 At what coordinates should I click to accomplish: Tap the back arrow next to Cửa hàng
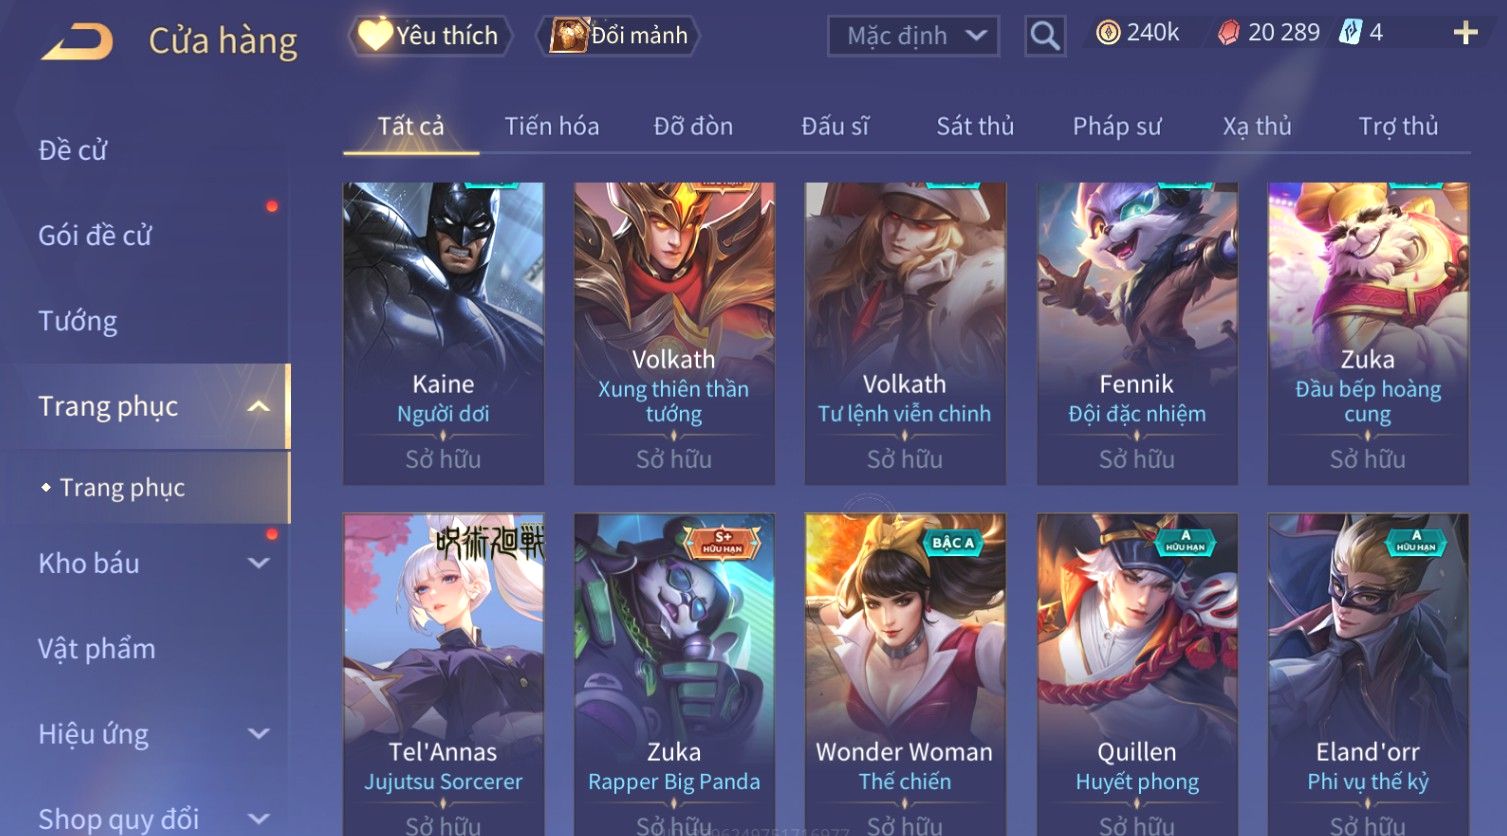click(x=77, y=42)
